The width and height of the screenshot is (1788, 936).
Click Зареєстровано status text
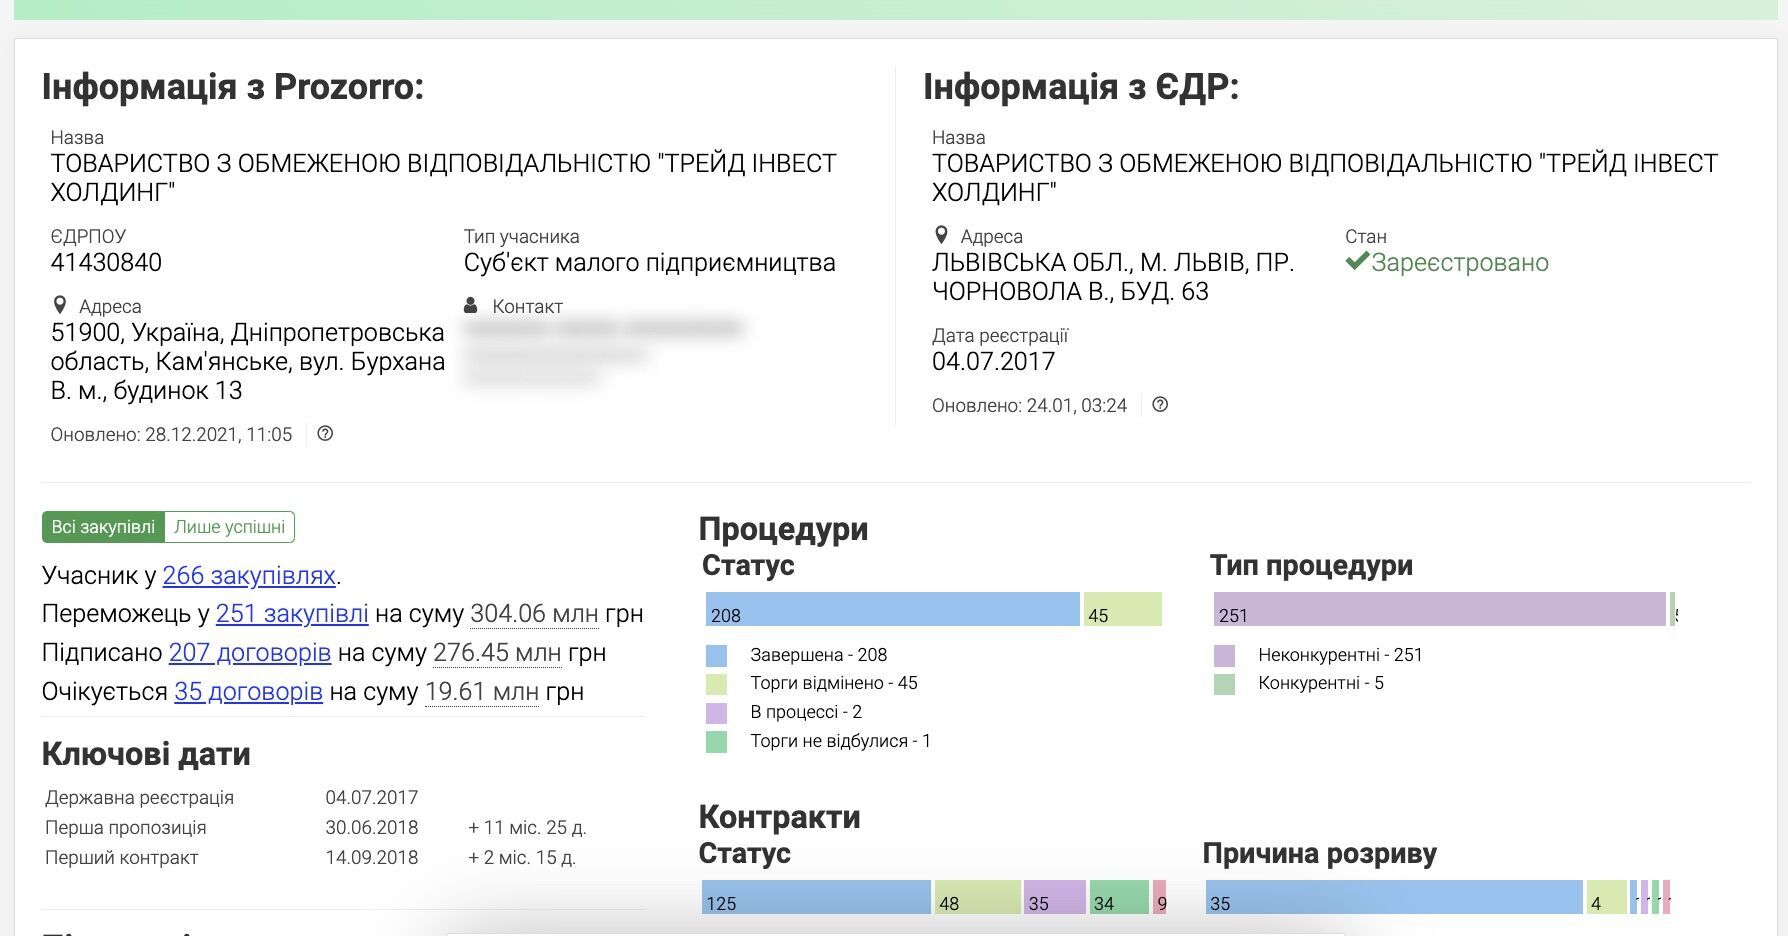tap(1460, 262)
